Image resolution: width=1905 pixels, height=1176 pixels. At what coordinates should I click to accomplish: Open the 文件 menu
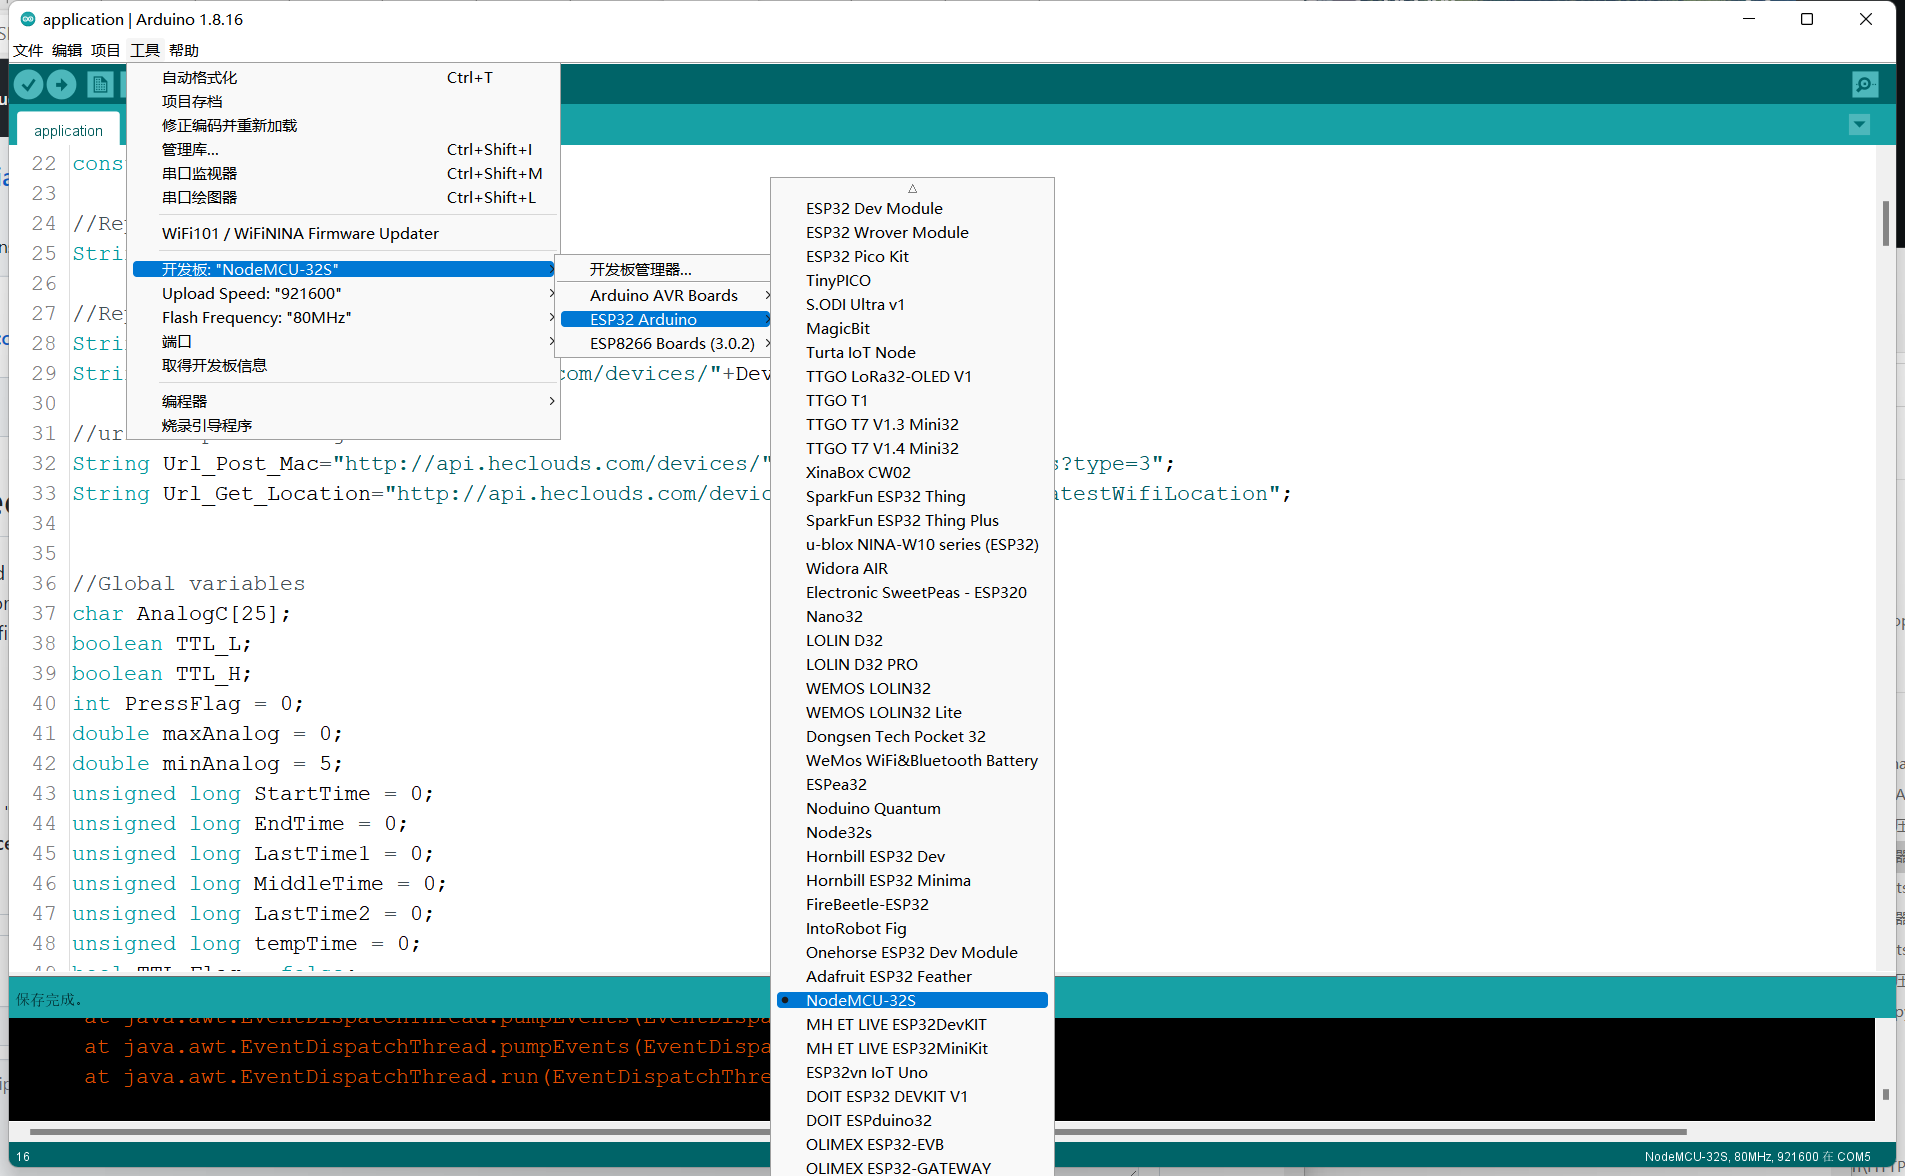28,50
